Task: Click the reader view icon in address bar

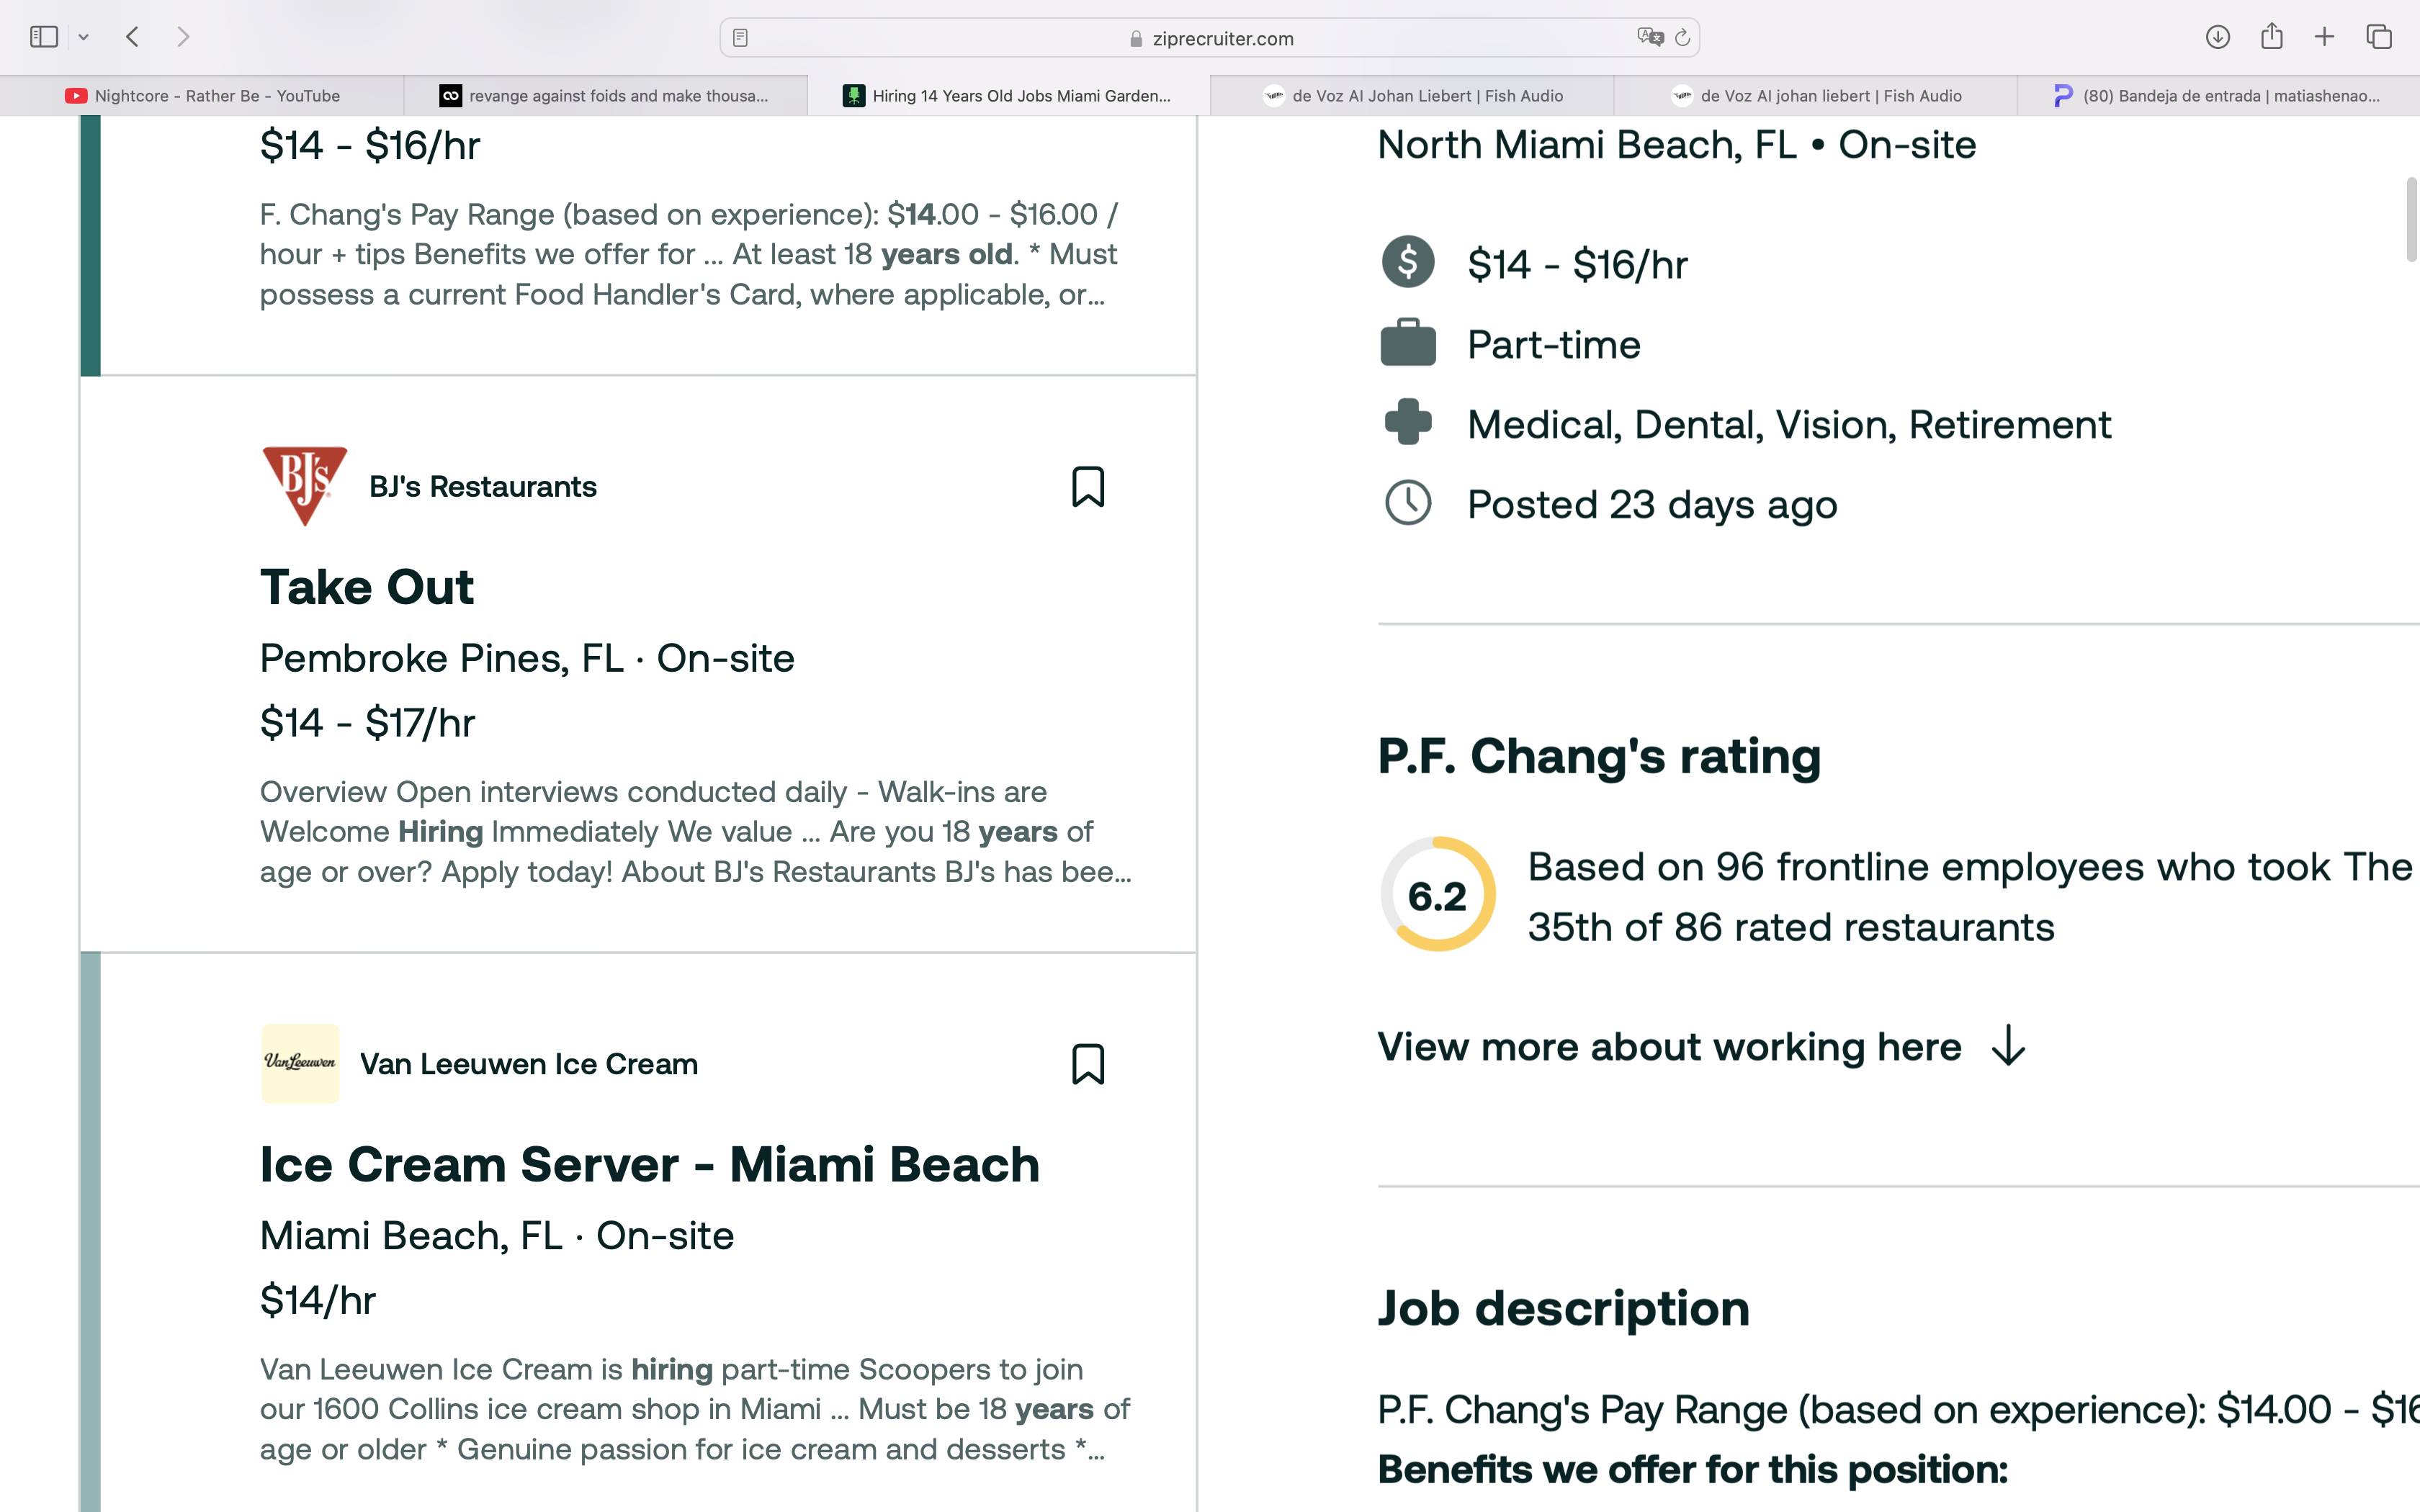Action: click(x=740, y=38)
